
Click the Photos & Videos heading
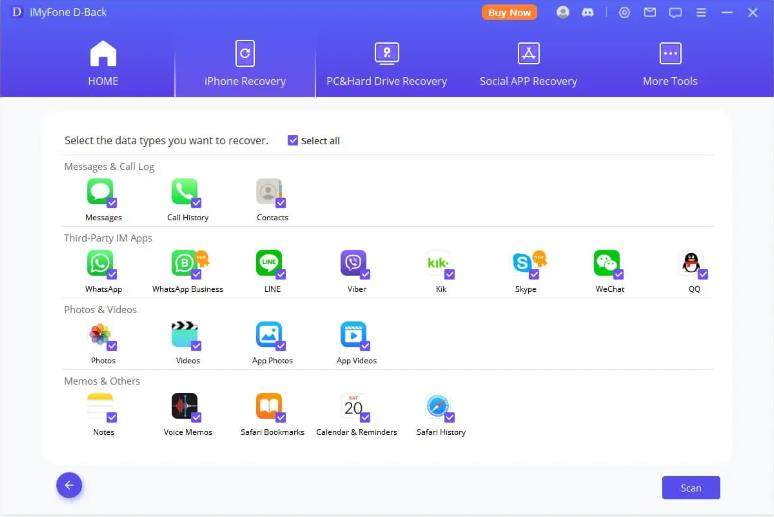point(100,310)
